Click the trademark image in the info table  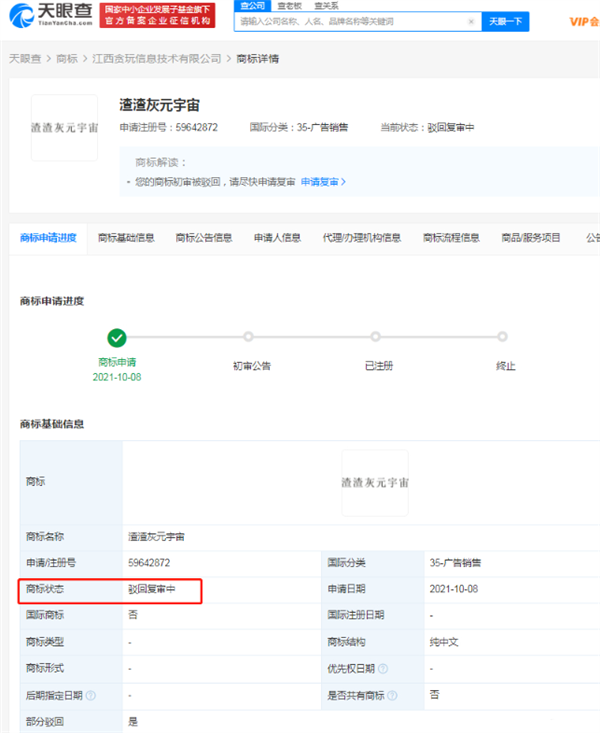tap(374, 482)
